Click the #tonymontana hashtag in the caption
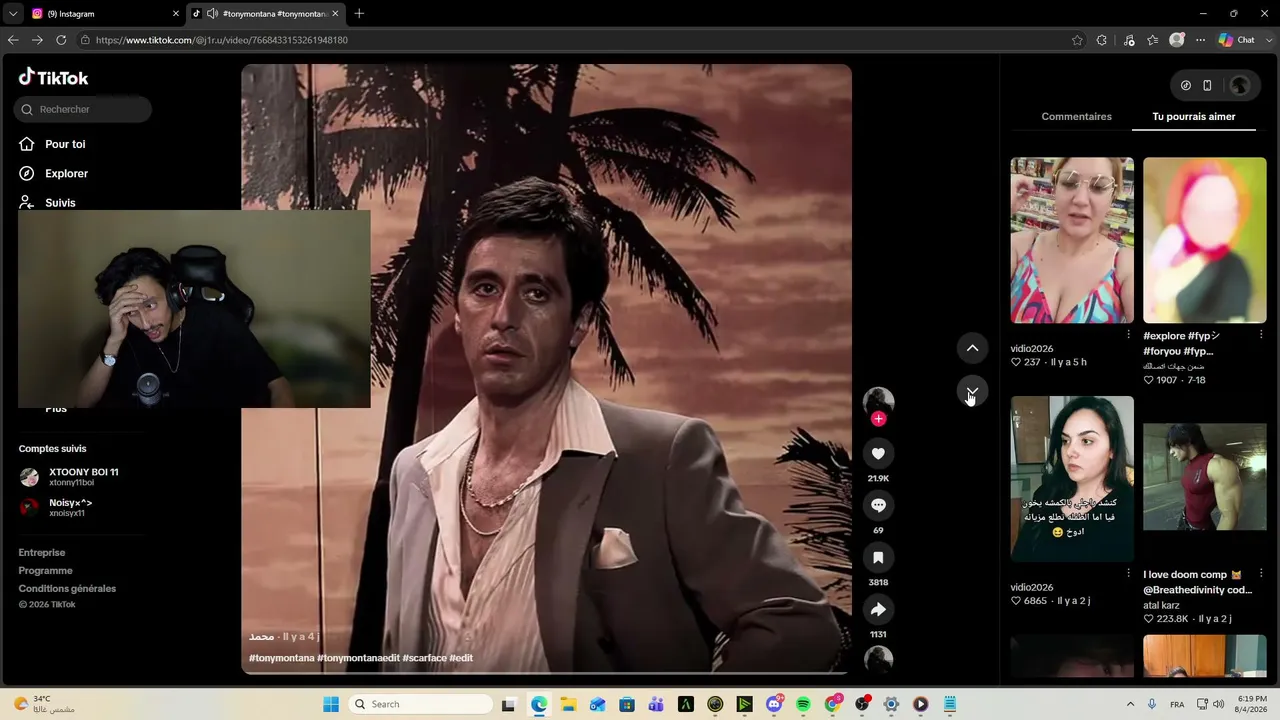The width and height of the screenshot is (1280, 720). click(x=281, y=658)
